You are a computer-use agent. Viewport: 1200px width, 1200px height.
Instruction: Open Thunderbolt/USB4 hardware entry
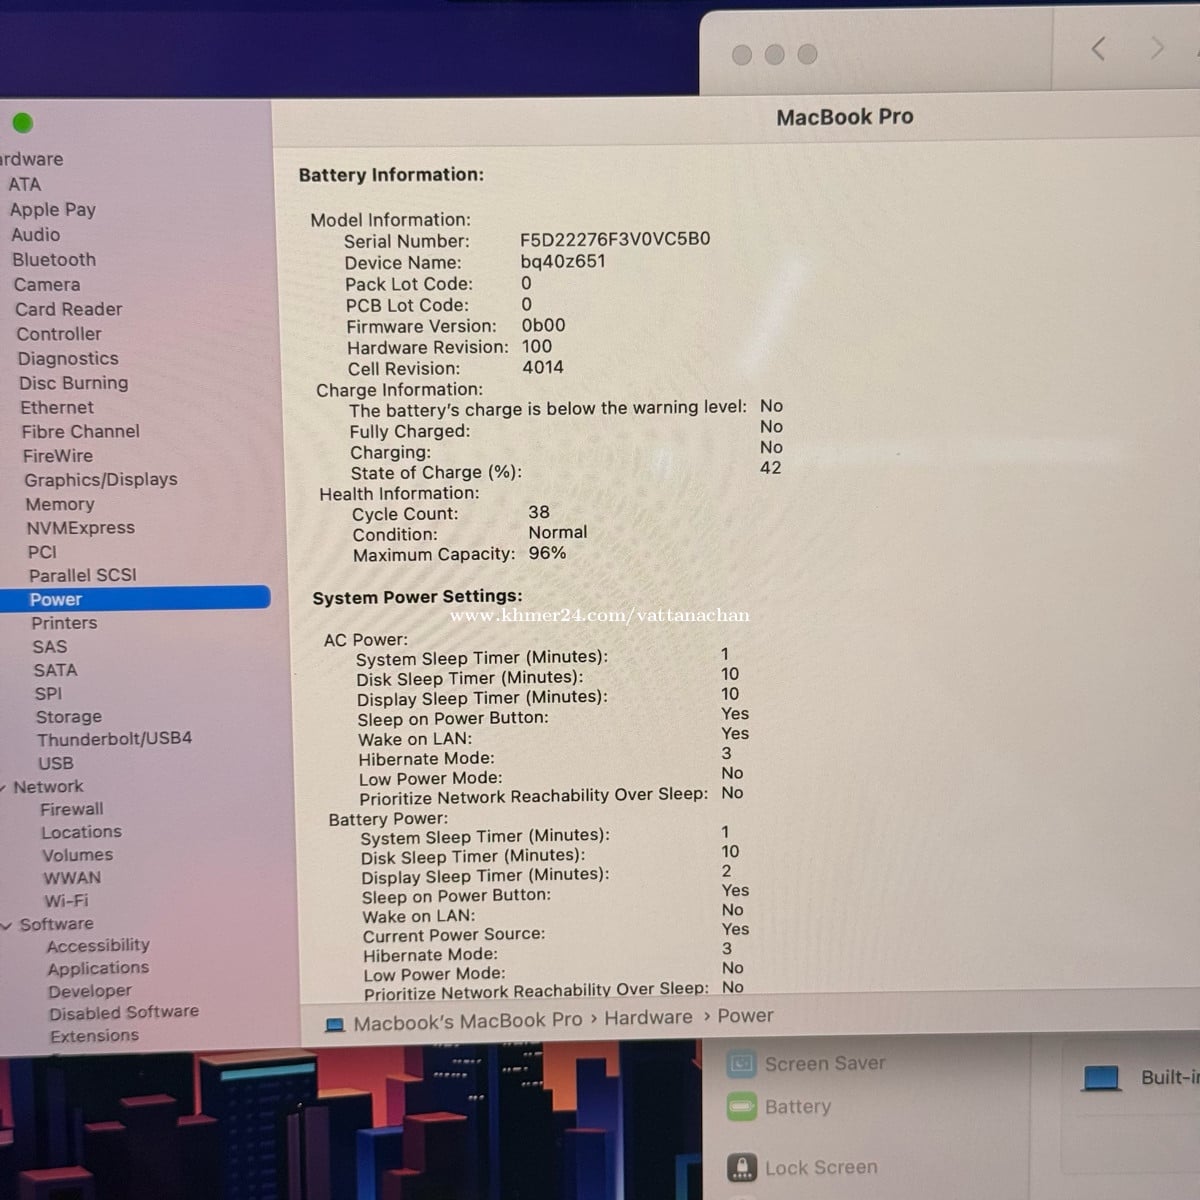114,739
